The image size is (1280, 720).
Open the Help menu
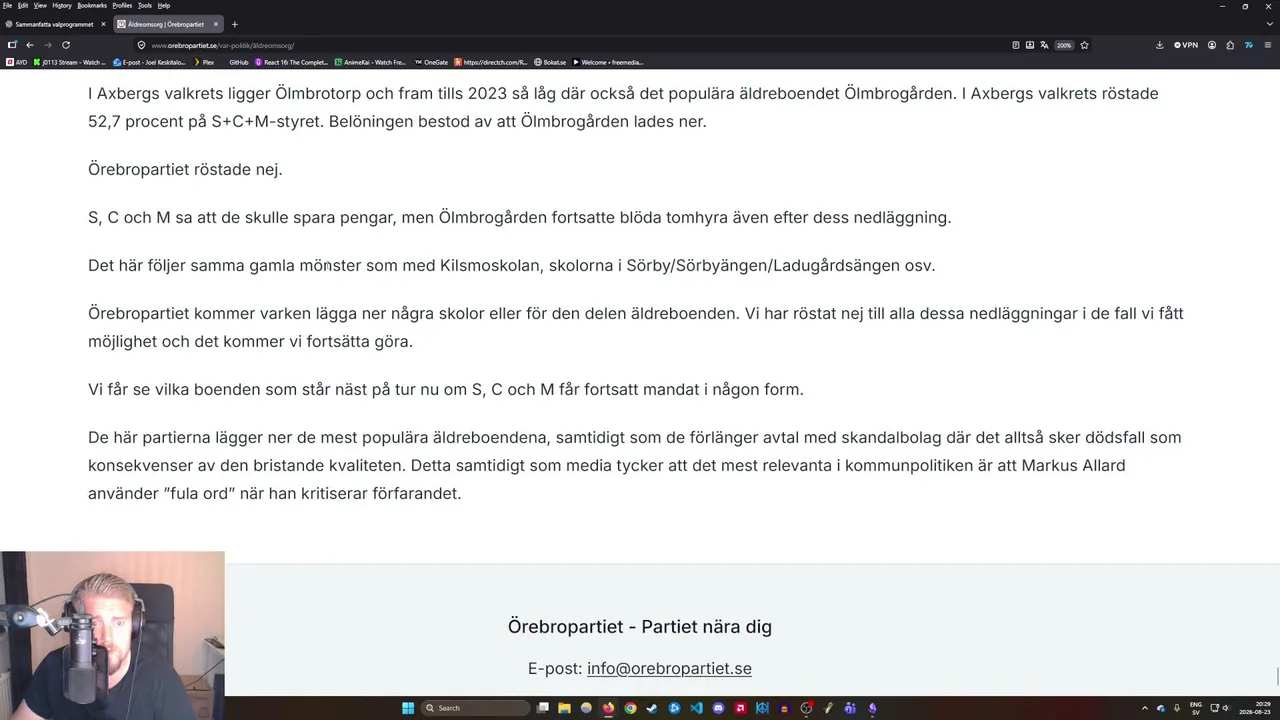pos(164,5)
